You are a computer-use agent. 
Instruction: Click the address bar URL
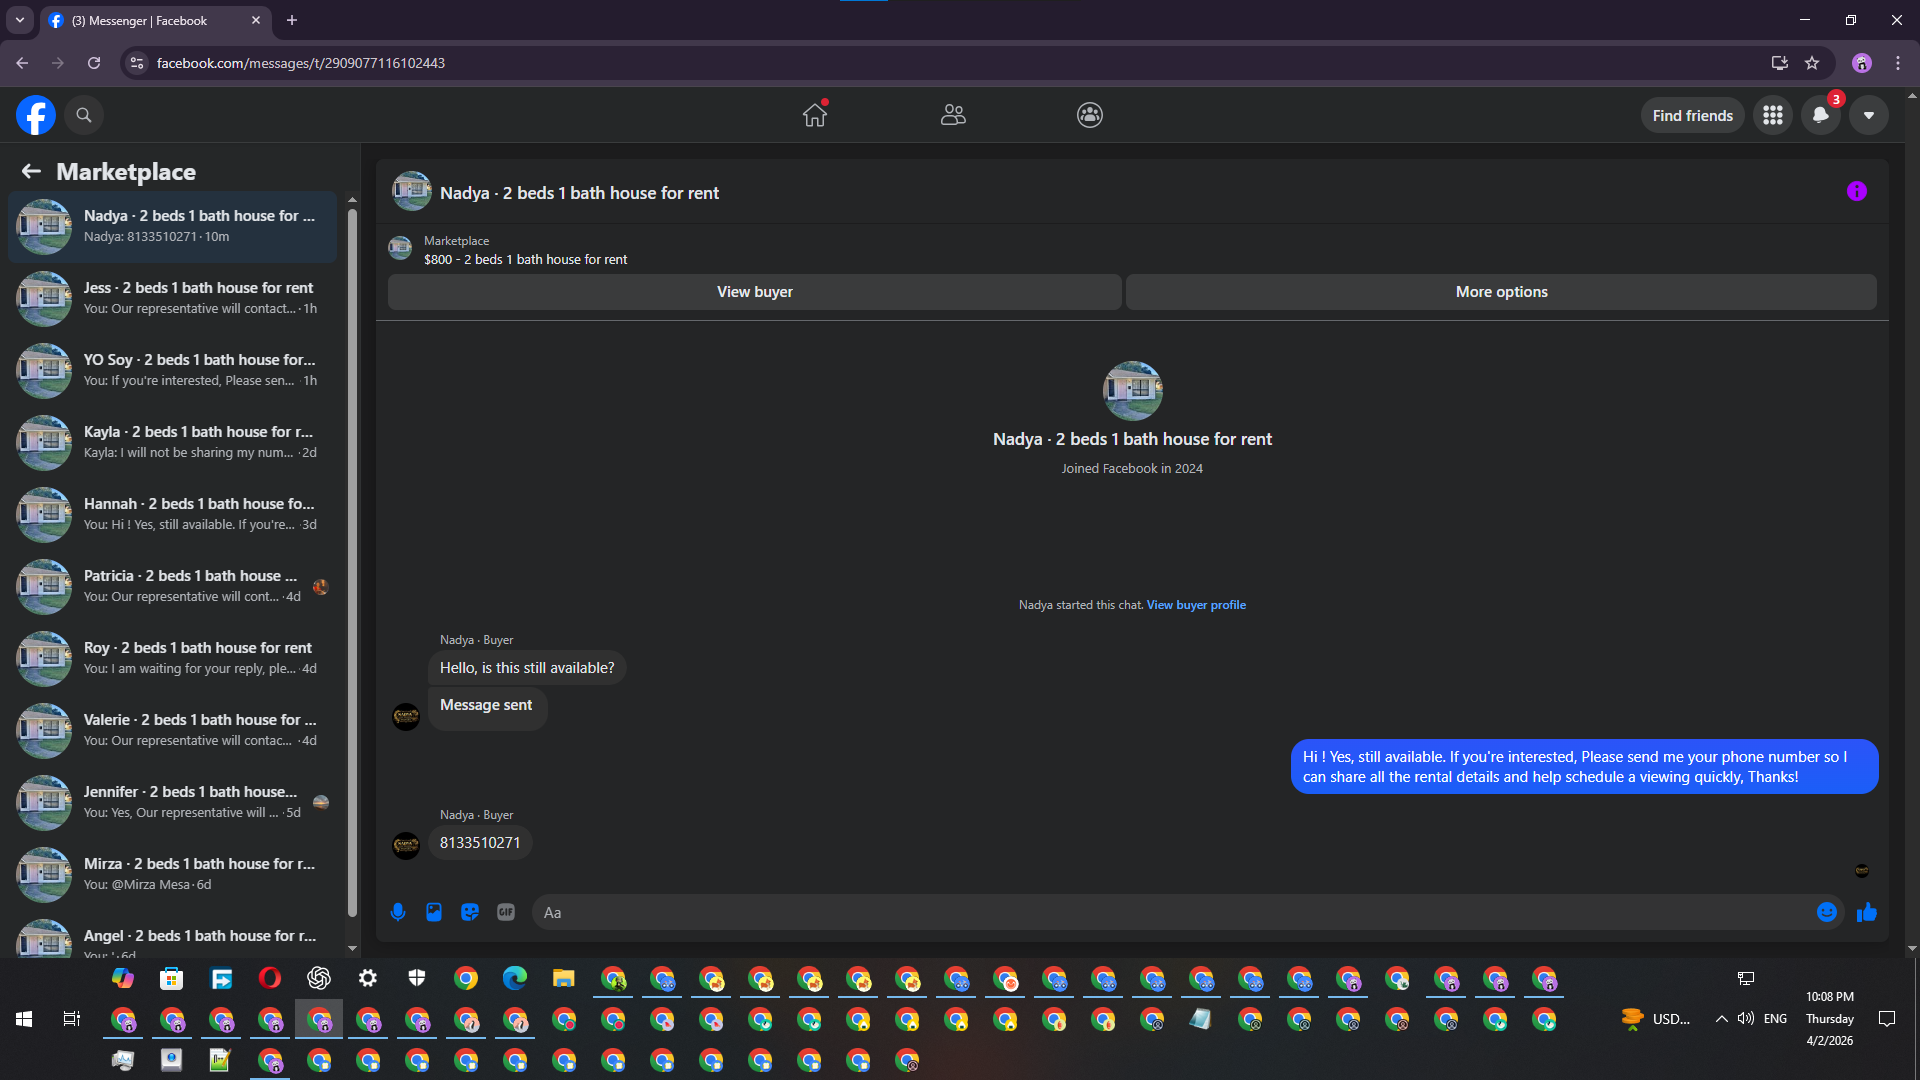(x=301, y=63)
